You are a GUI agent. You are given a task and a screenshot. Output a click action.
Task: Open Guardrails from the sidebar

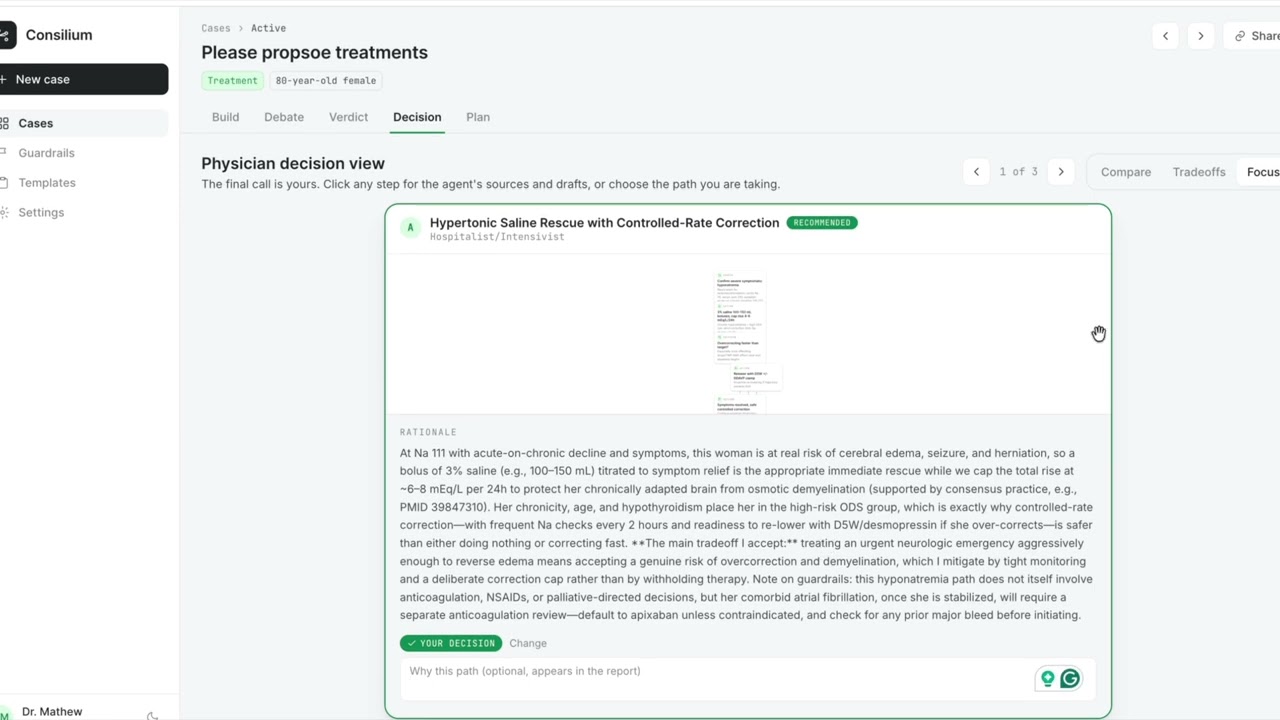point(46,153)
